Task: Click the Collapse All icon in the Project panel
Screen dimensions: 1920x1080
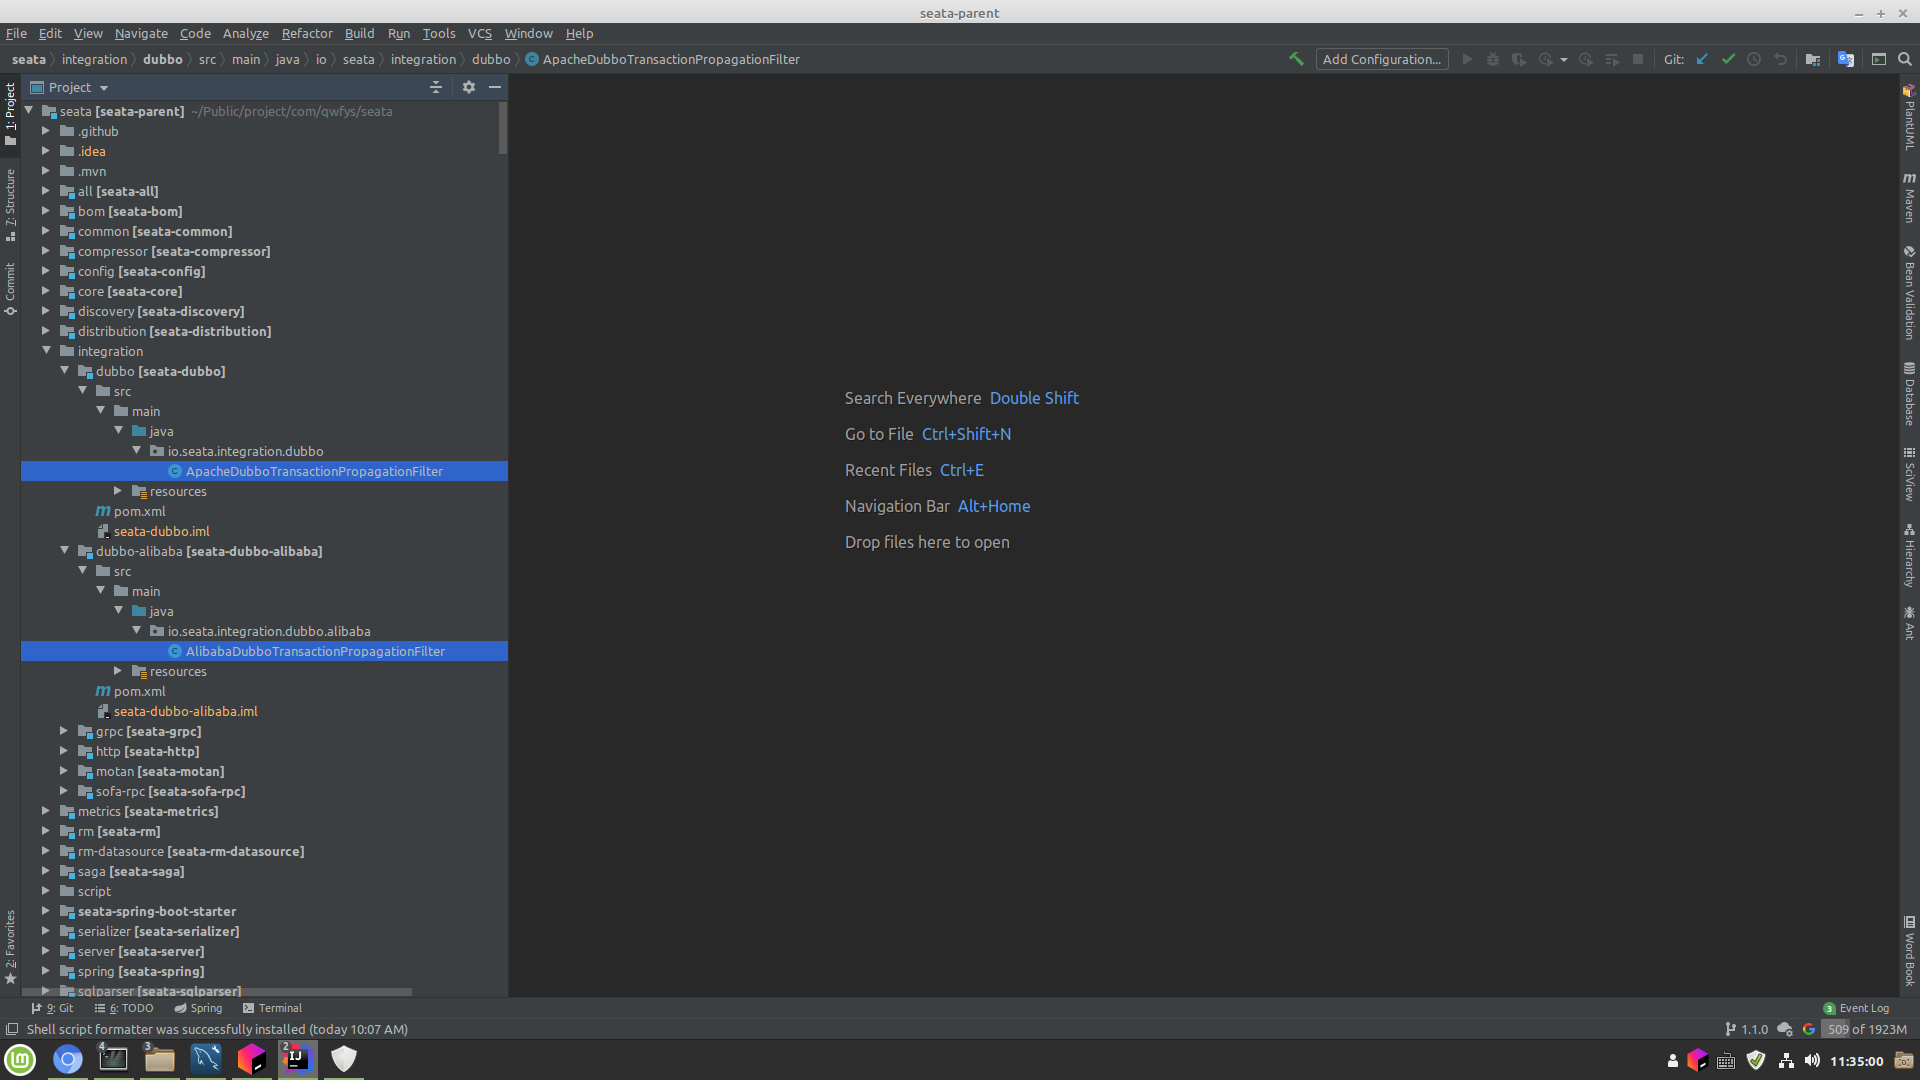Action: tap(436, 87)
